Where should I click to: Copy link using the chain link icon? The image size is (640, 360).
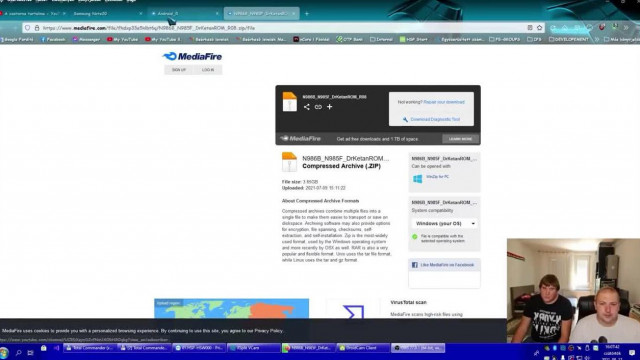click(x=318, y=107)
